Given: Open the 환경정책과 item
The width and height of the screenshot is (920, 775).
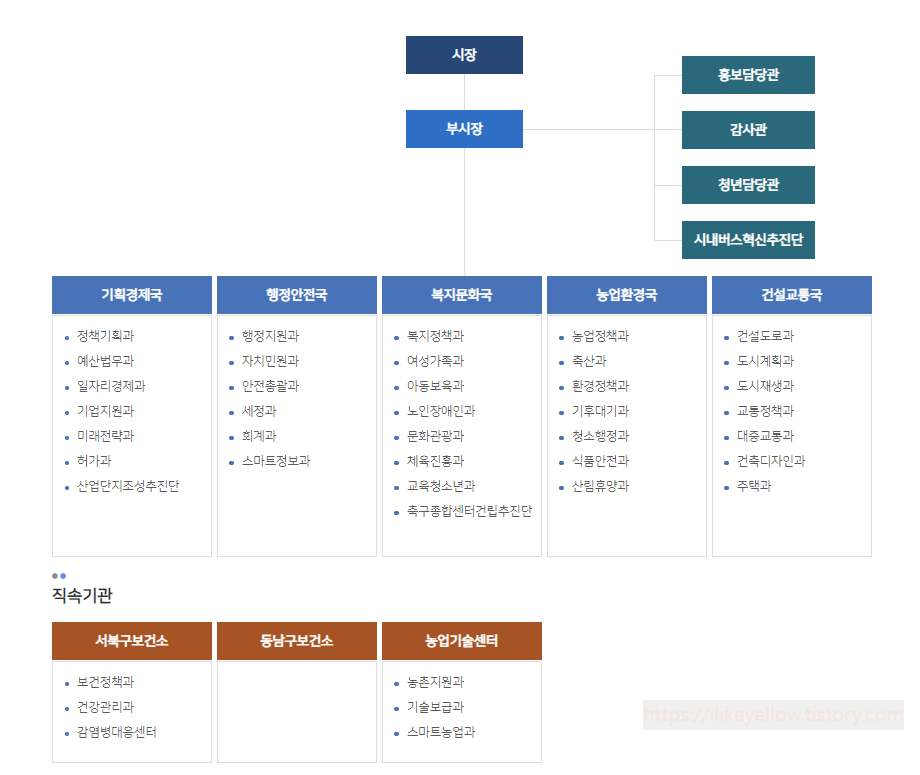Looking at the screenshot, I should (x=600, y=386).
